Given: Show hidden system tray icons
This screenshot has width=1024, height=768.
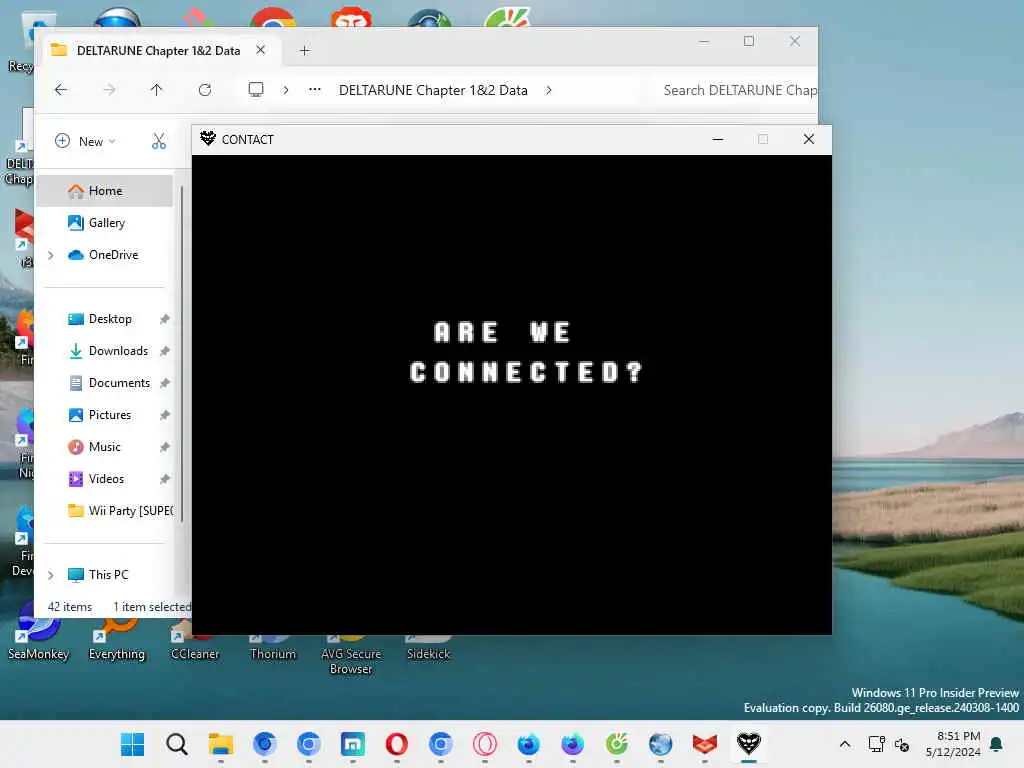Looking at the screenshot, I should click(844, 744).
